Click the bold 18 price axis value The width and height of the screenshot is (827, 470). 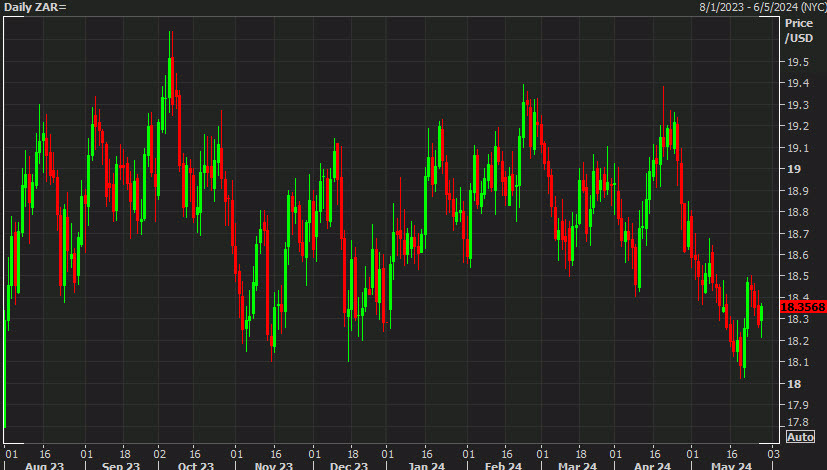click(794, 384)
